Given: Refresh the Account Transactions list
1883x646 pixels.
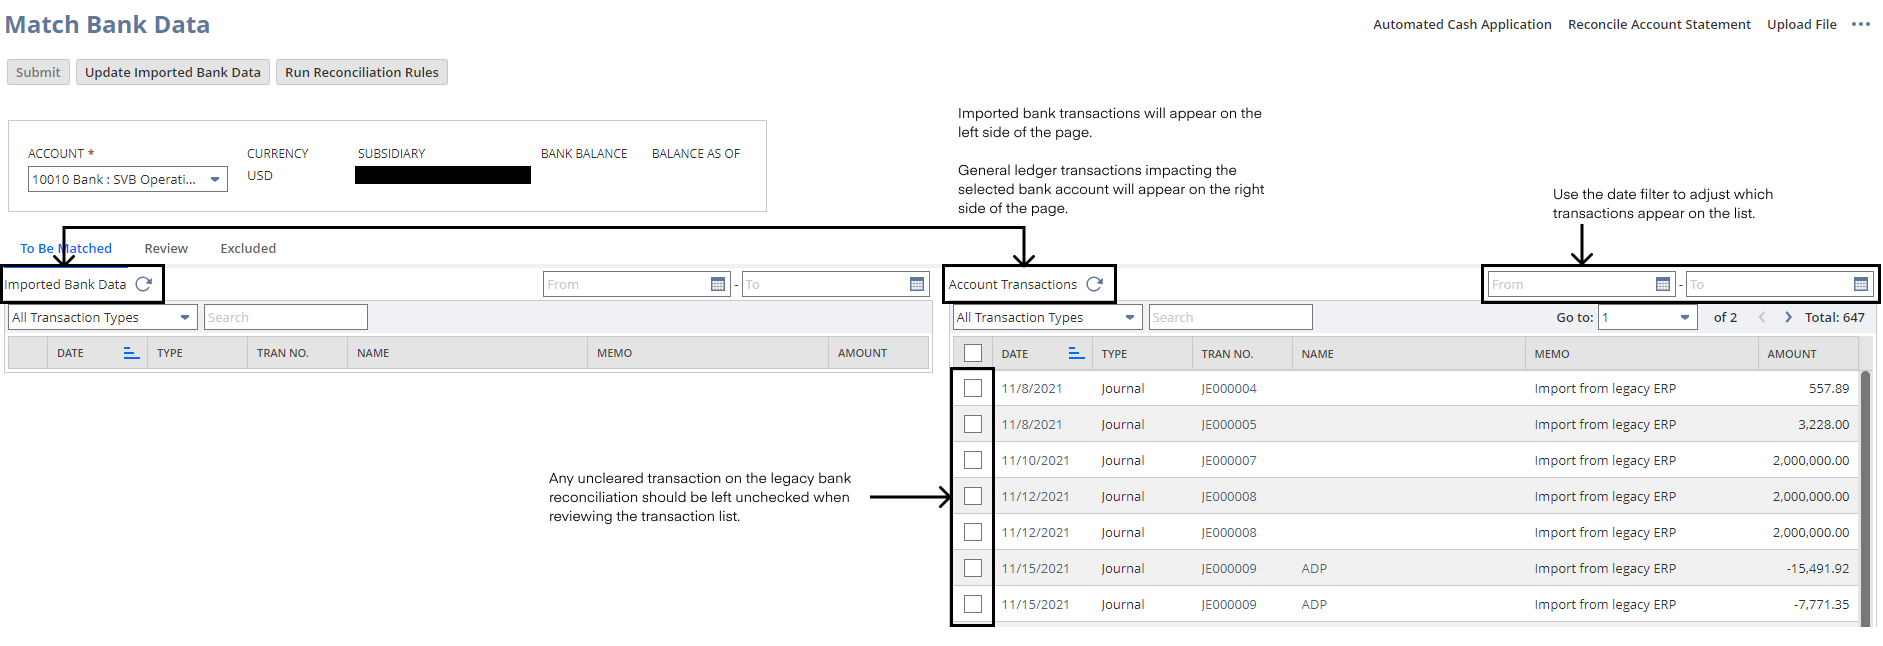Looking at the screenshot, I should pos(1095,284).
